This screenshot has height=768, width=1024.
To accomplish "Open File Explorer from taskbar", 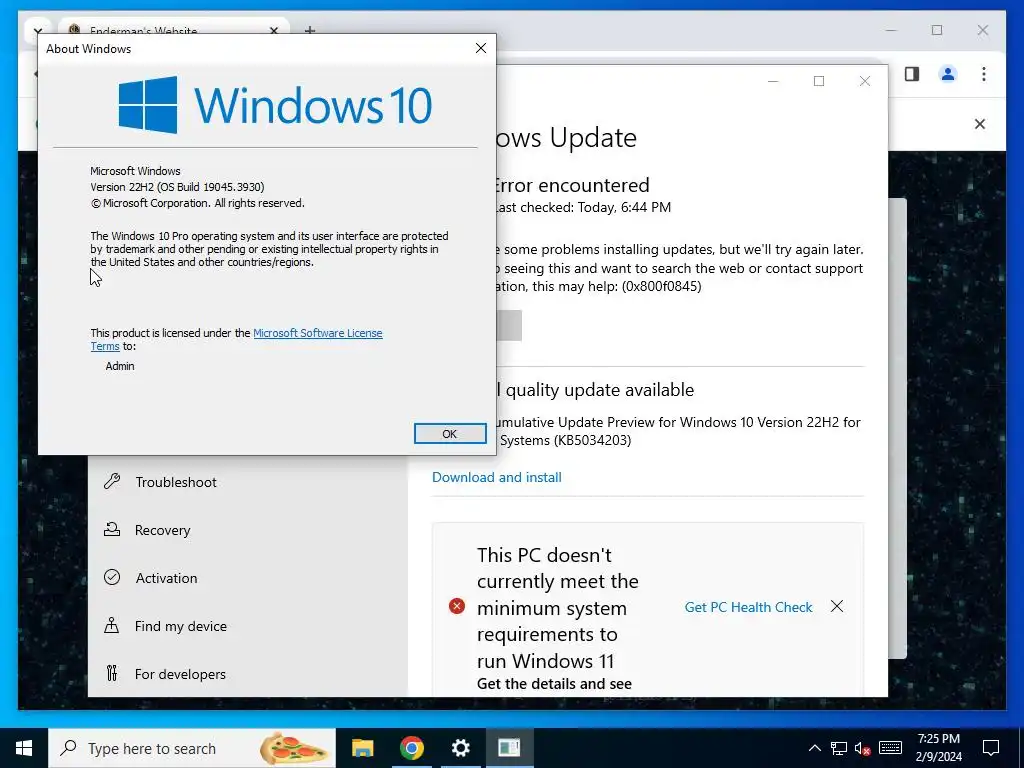I will 362,748.
